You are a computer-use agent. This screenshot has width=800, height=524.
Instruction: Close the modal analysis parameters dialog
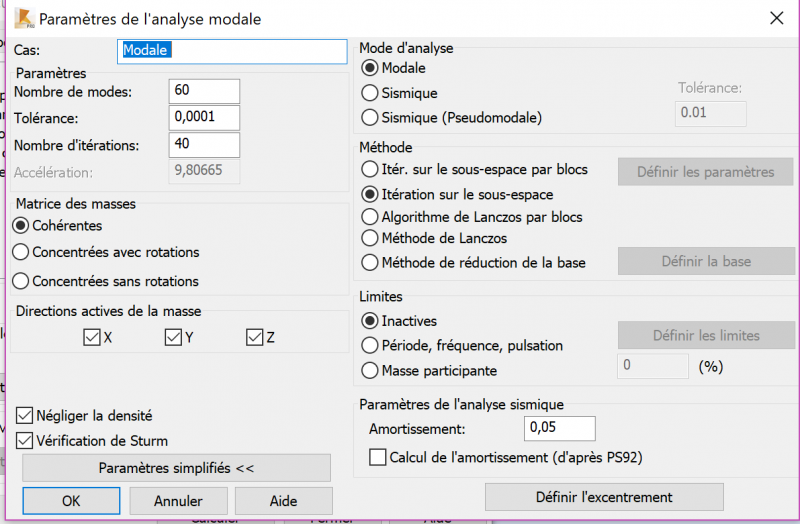(x=776, y=18)
